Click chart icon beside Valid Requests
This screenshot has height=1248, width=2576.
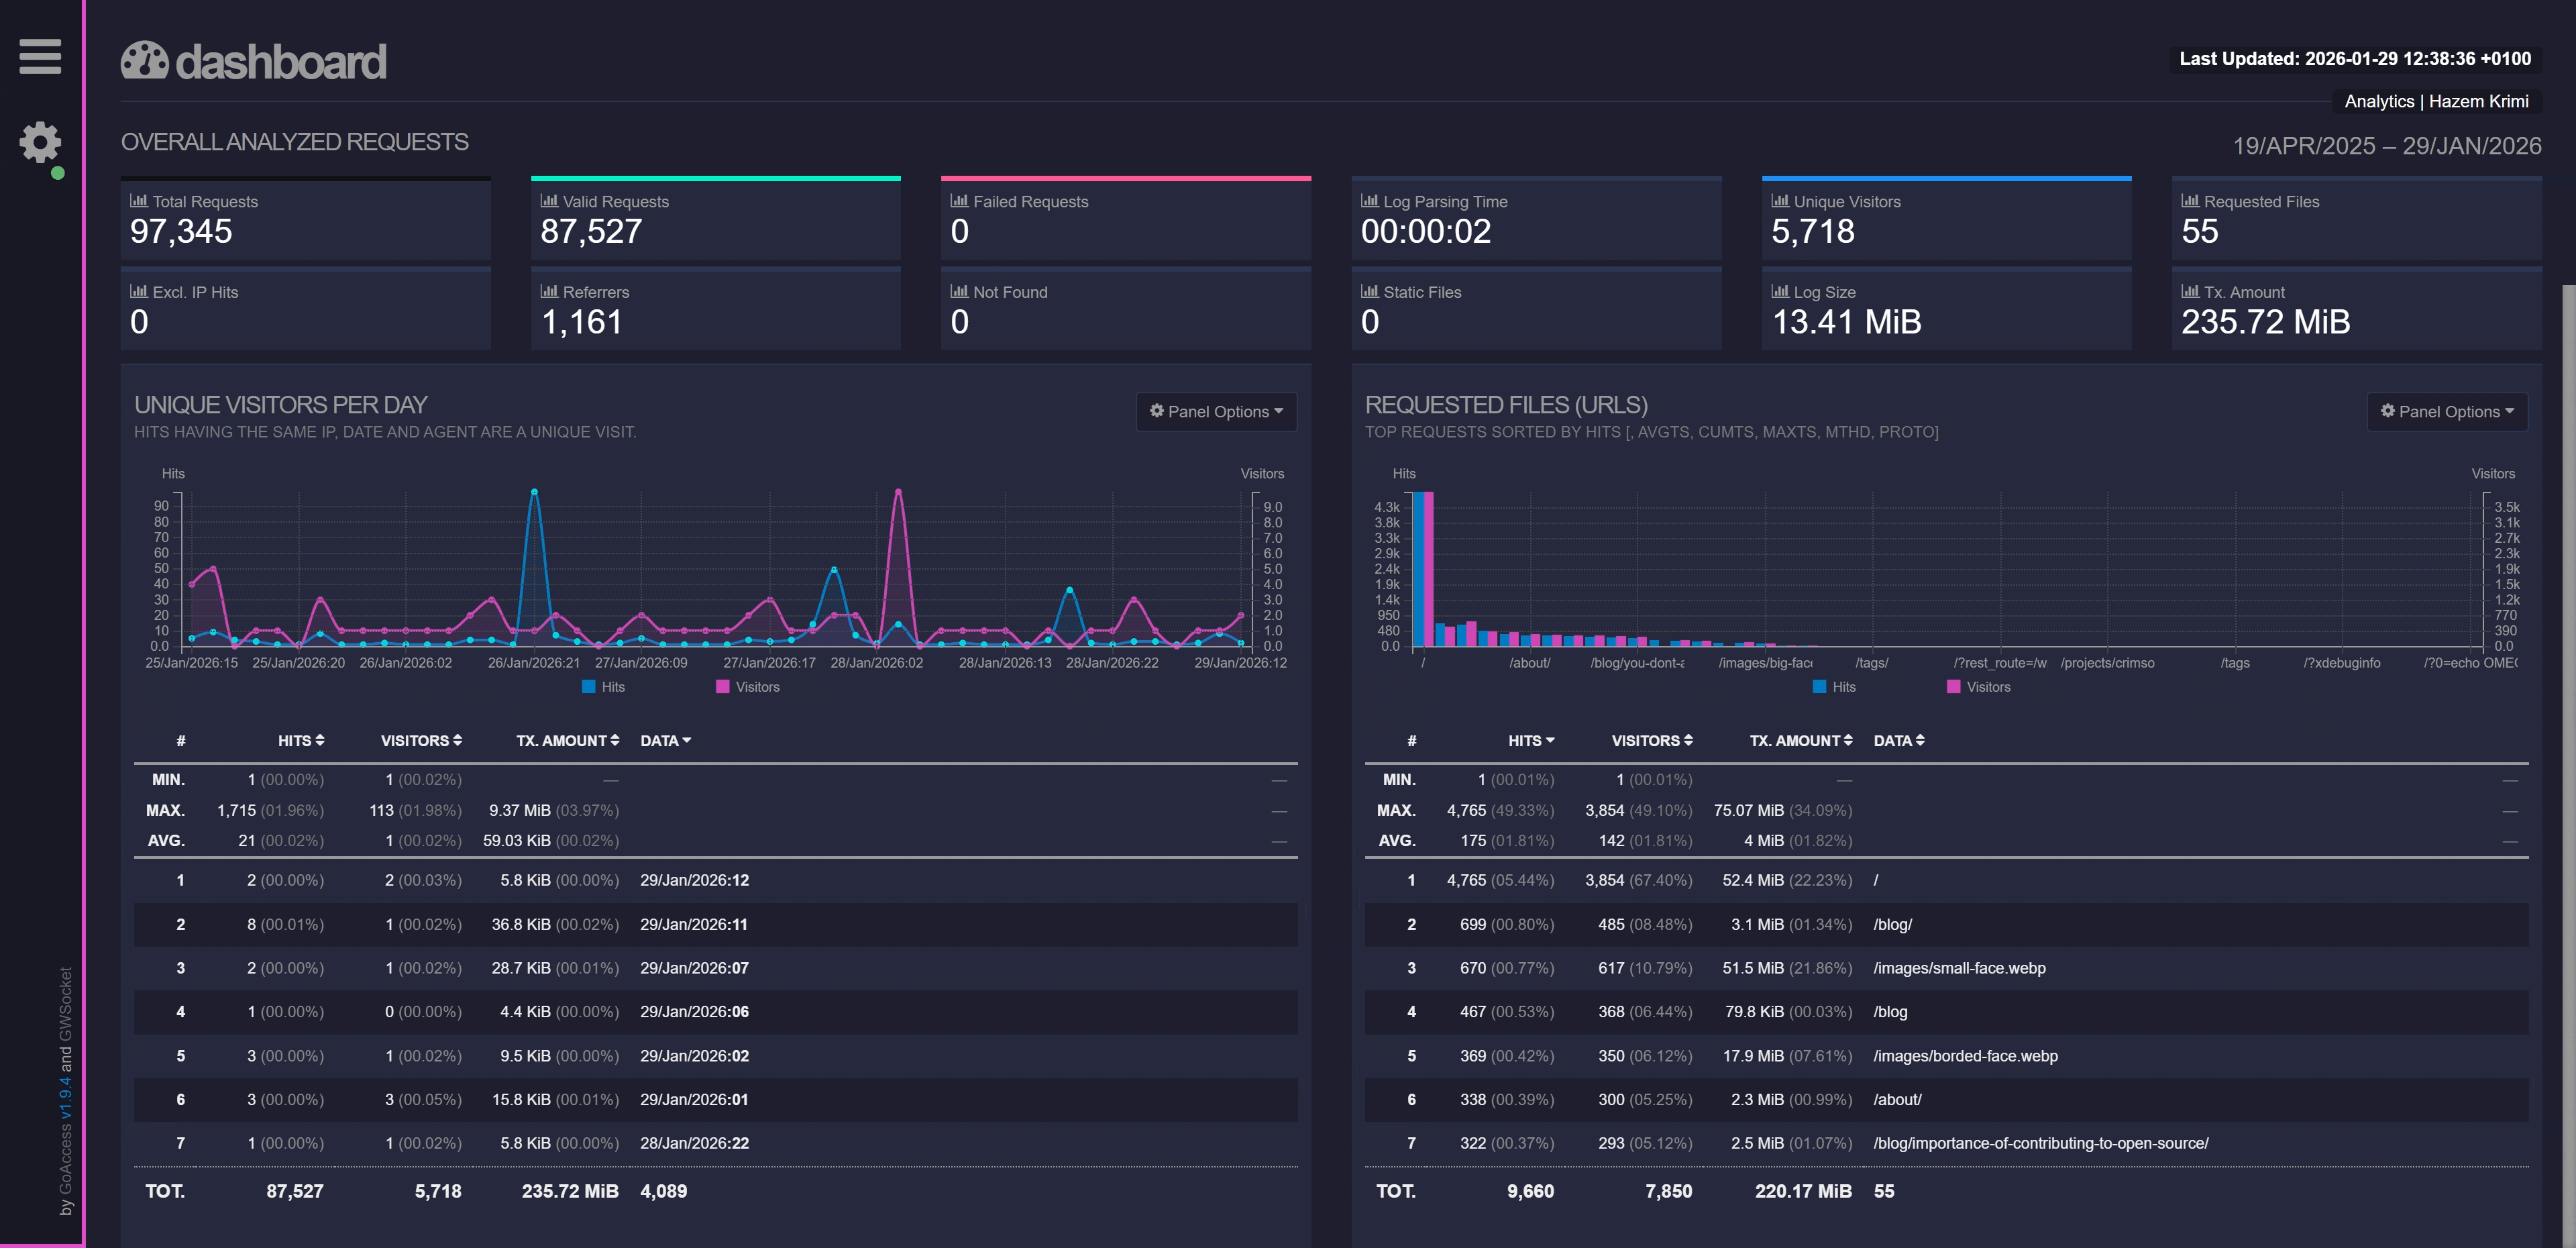click(549, 201)
